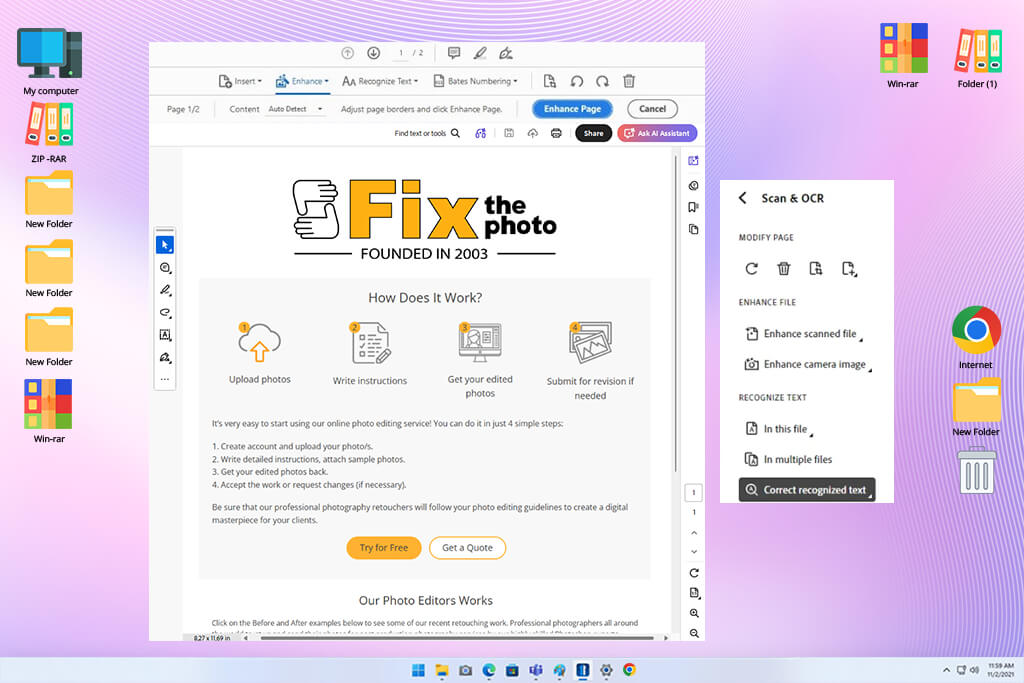Screen dimensions: 1024x683
Task: Open the top right-rail panel icon
Action: pyautogui.click(x=694, y=161)
